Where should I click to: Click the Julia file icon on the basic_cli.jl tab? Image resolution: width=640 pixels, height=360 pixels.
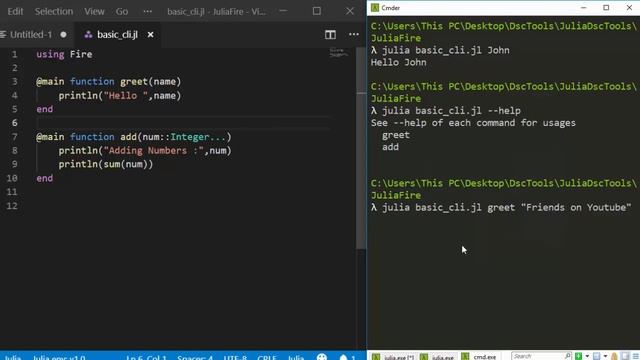tap(88, 35)
